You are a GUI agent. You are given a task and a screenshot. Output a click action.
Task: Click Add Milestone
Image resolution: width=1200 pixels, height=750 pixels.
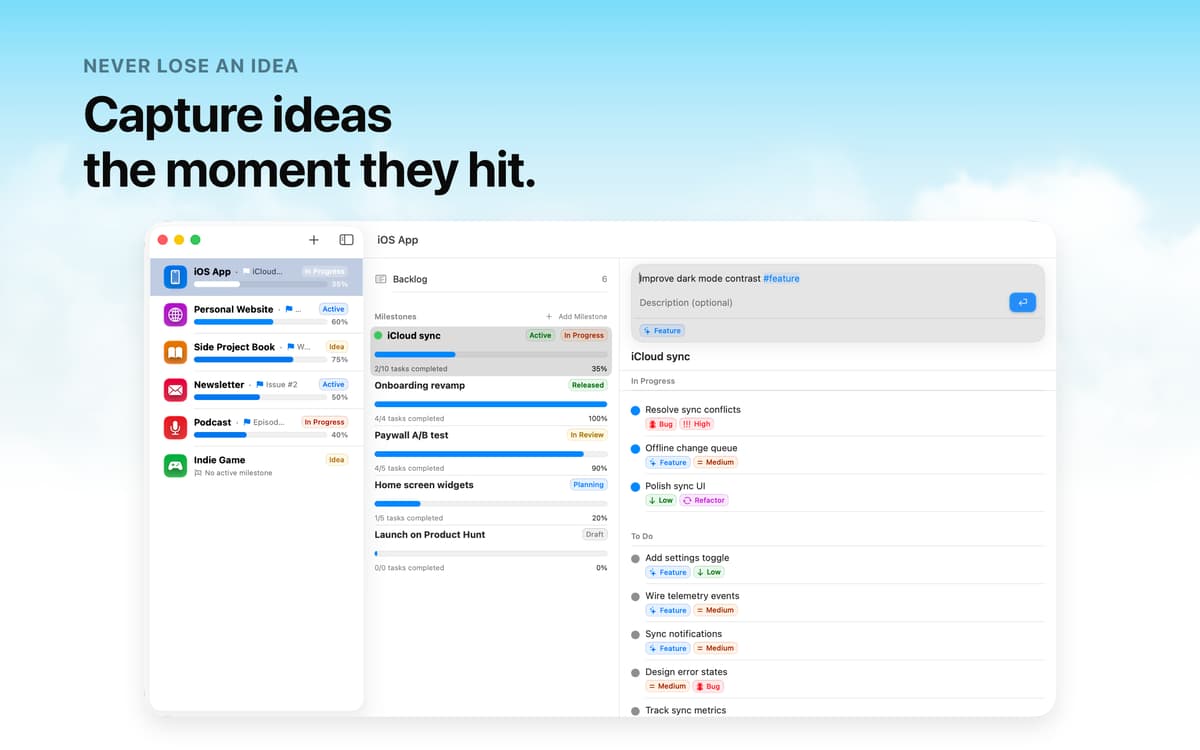tap(576, 316)
